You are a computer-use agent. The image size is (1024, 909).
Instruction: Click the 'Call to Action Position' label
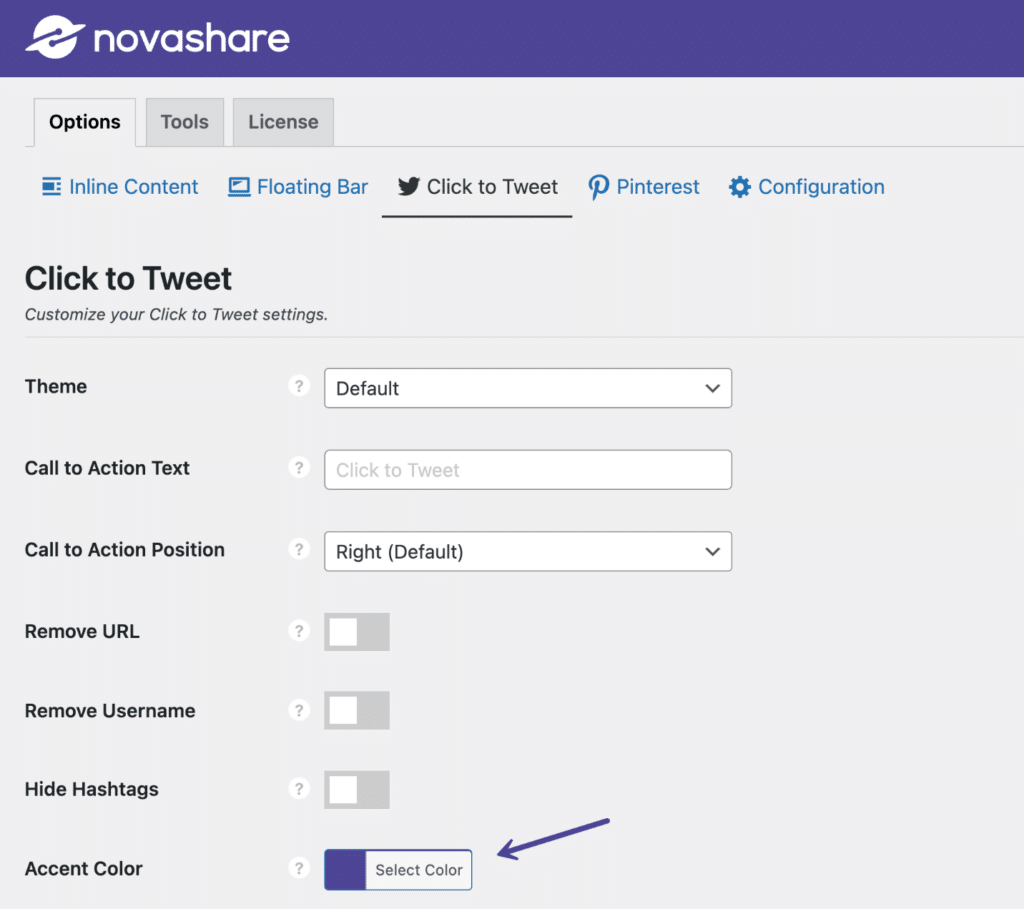125,550
